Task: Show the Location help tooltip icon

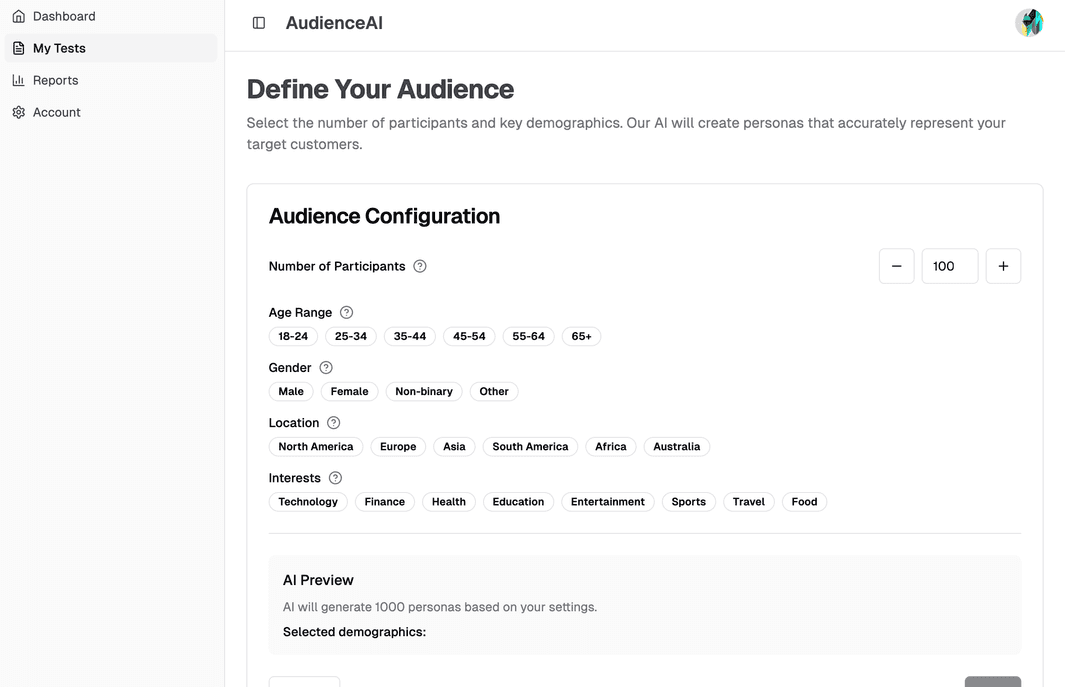Action: coord(333,422)
